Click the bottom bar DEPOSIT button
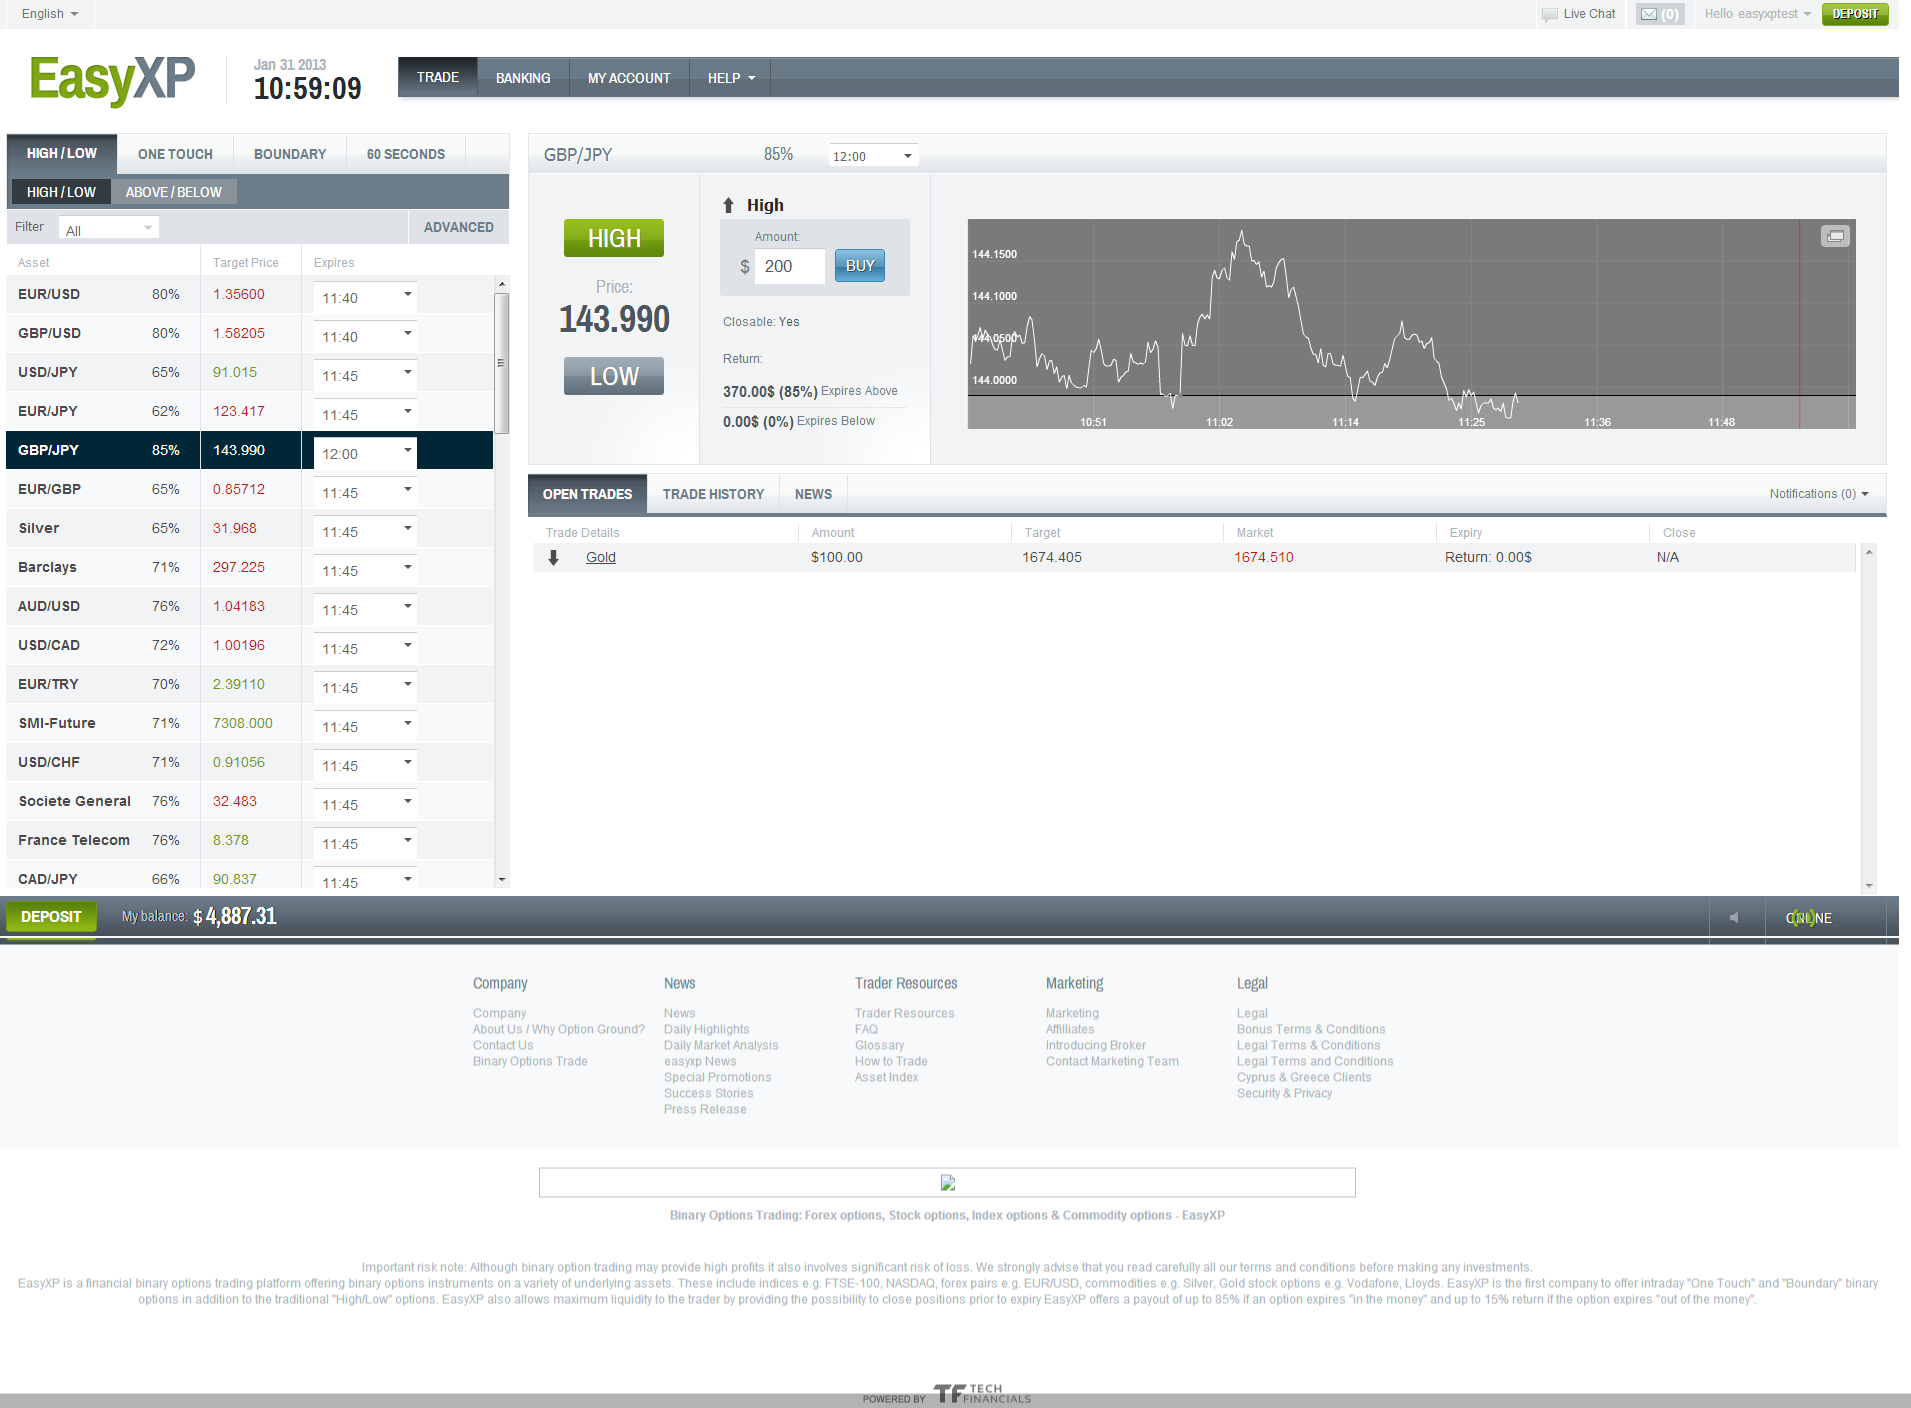The image size is (1911, 1408). 51,917
